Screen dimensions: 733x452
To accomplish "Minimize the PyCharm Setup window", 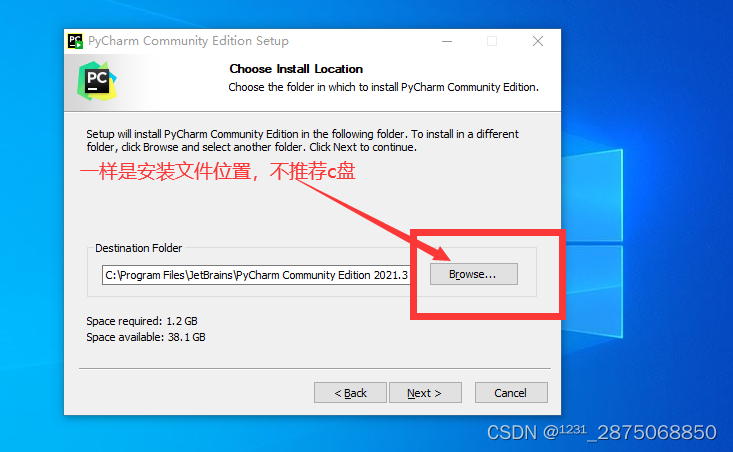I will (447, 41).
